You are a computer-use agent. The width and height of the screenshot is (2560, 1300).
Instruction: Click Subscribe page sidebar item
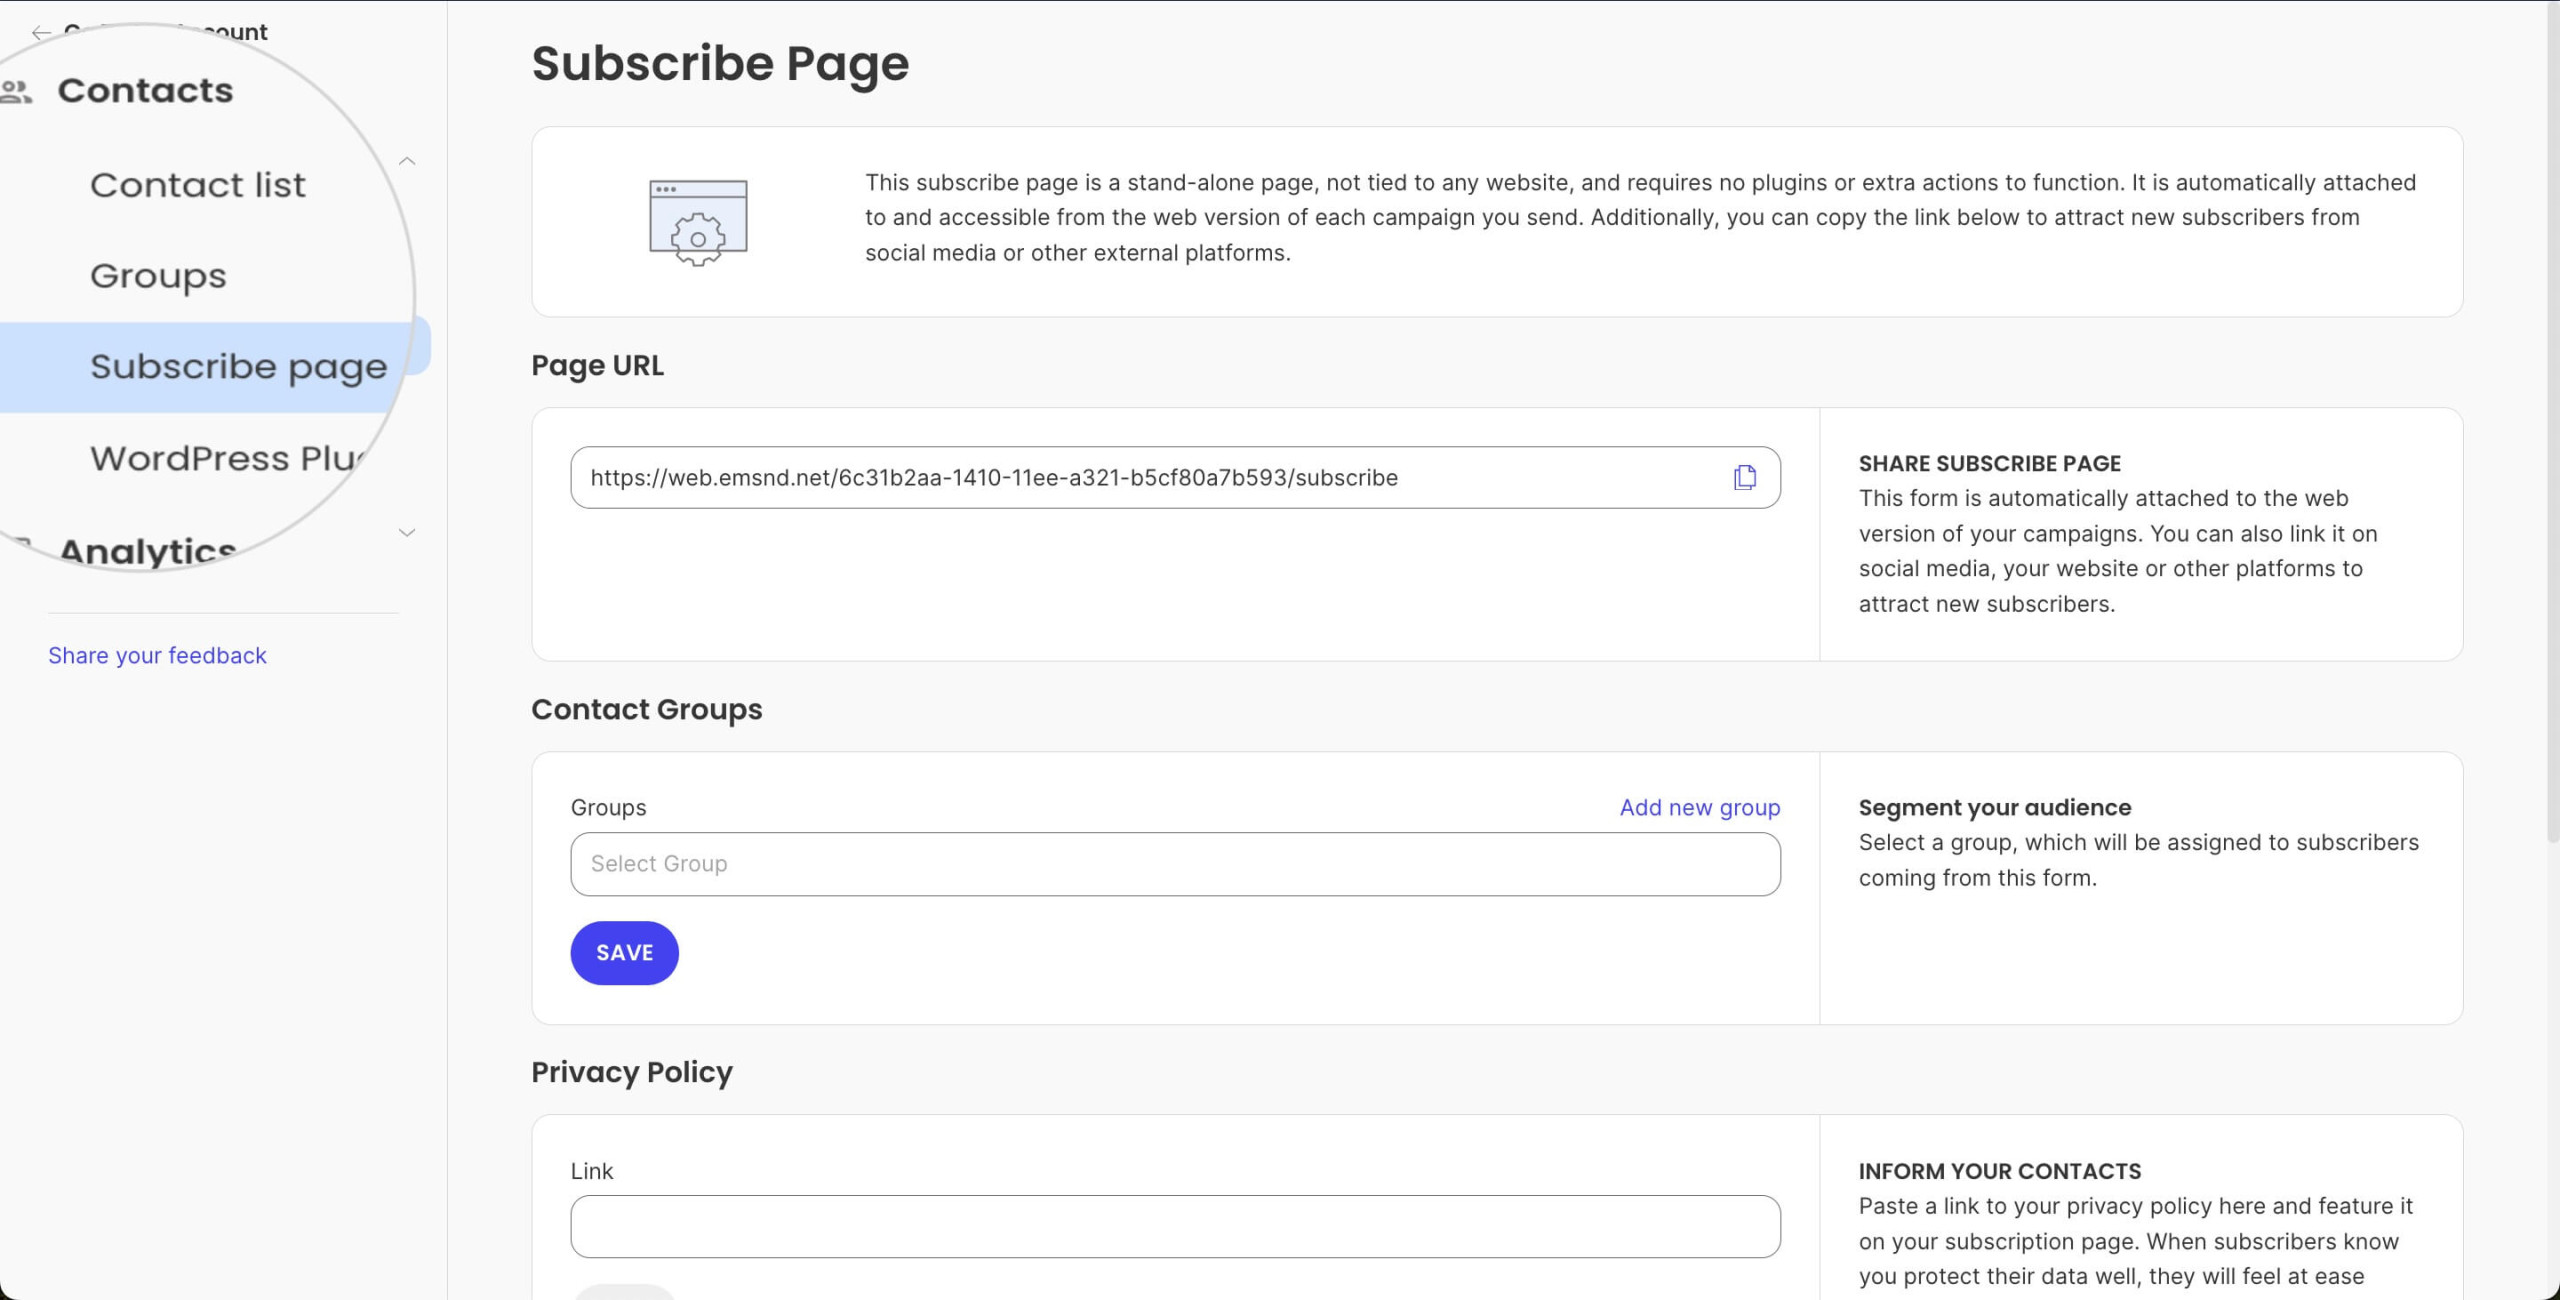tap(237, 363)
